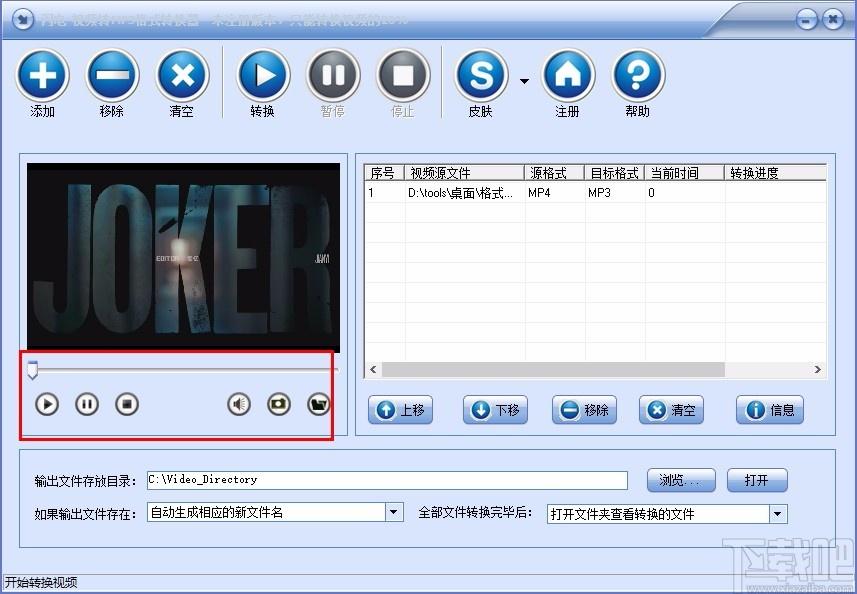Image resolution: width=857 pixels, height=594 pixels.
Task: Click the 清空 button below the file list
Action: click(x=671, y=410)
